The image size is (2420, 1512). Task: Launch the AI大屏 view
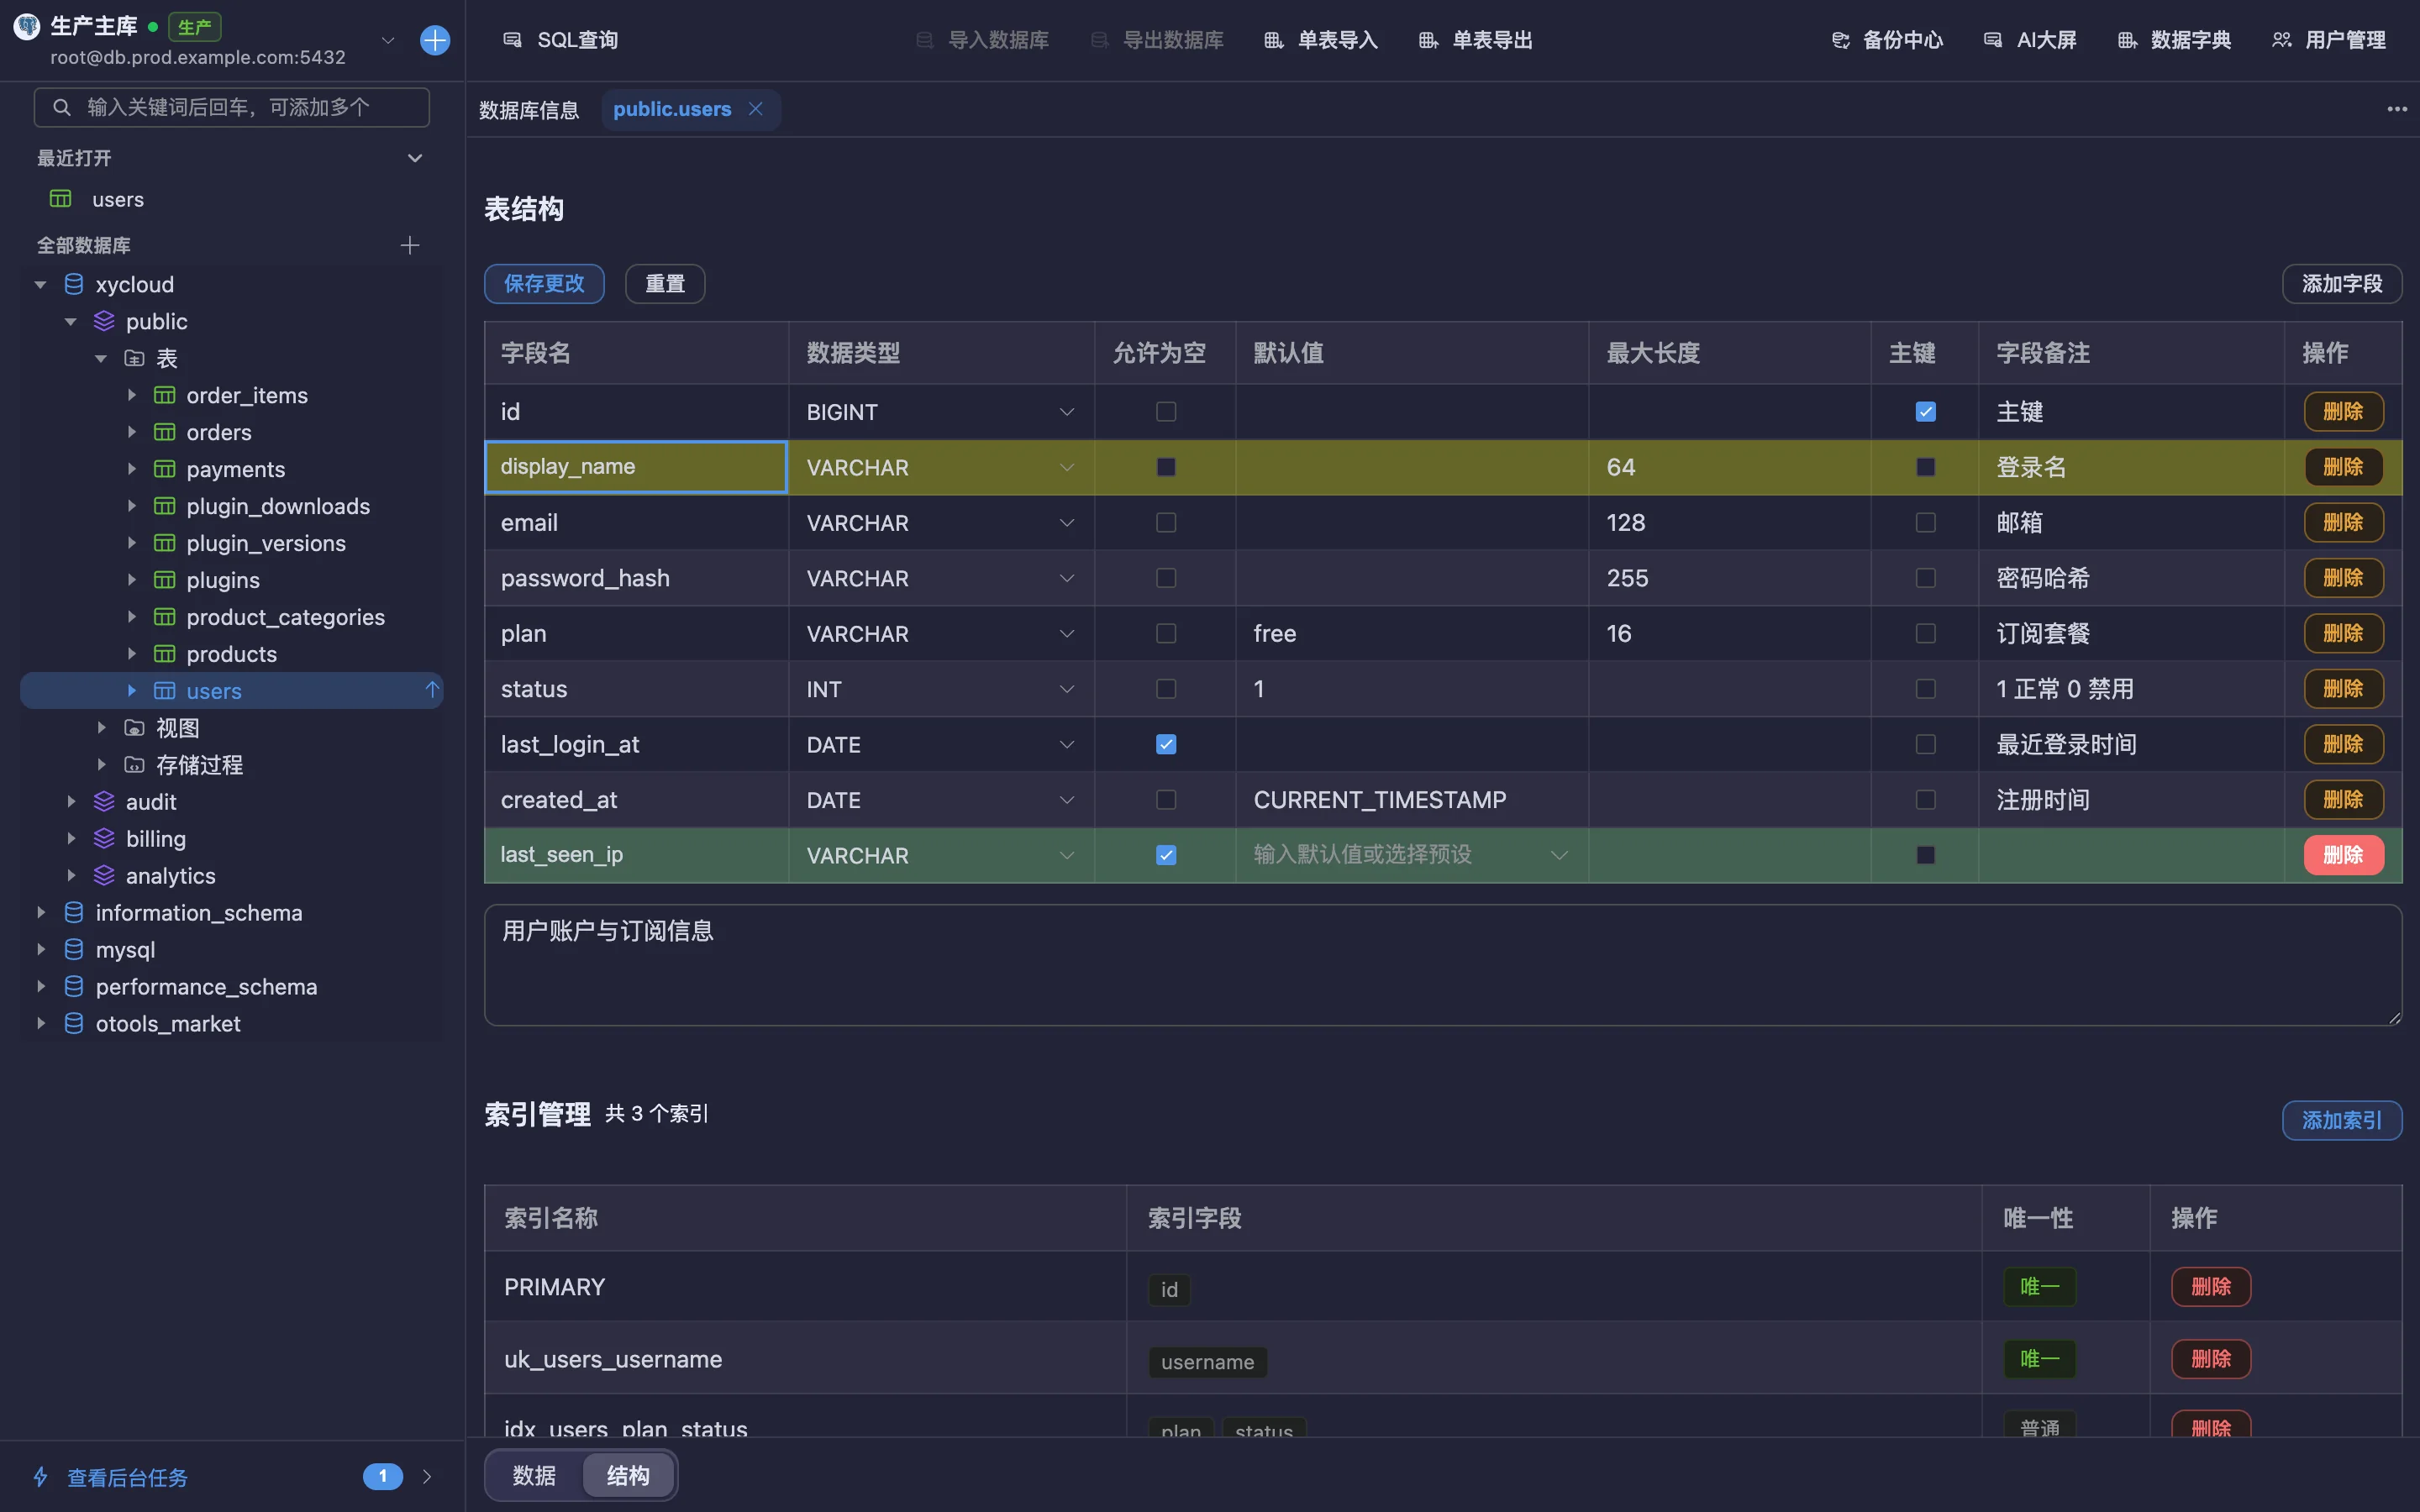(2030, 40)
